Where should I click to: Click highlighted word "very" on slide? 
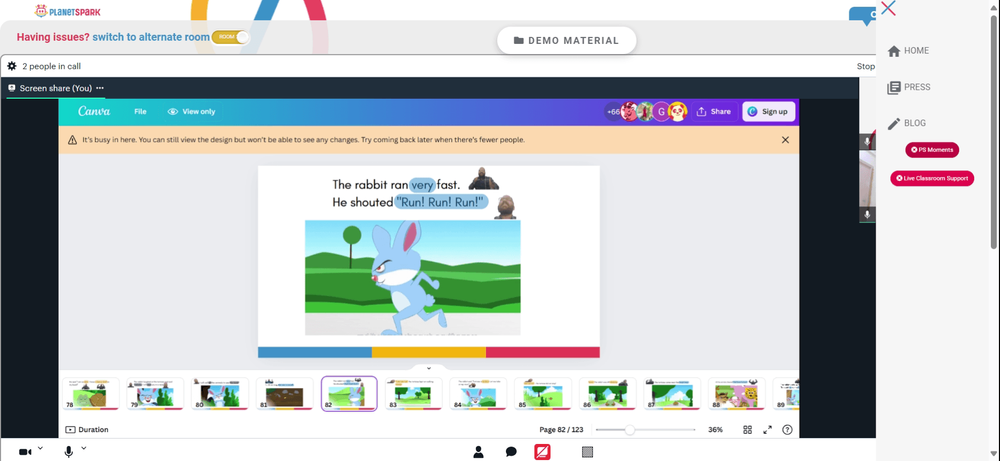[x=422, y=185]
